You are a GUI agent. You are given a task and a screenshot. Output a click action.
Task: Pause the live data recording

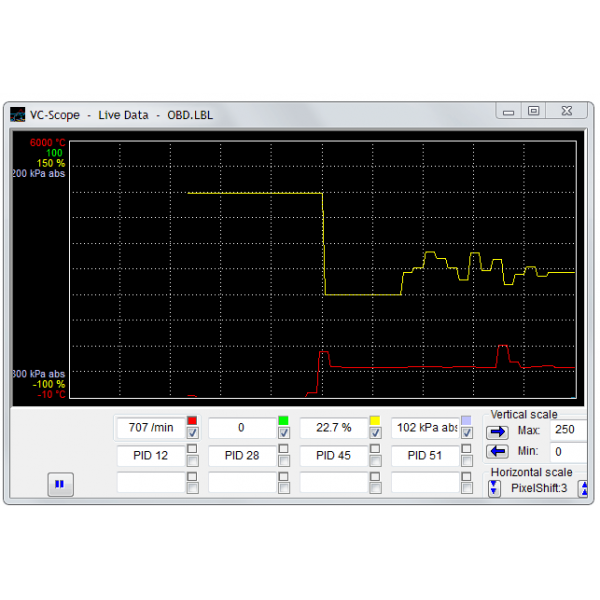(x=60, y=484)
